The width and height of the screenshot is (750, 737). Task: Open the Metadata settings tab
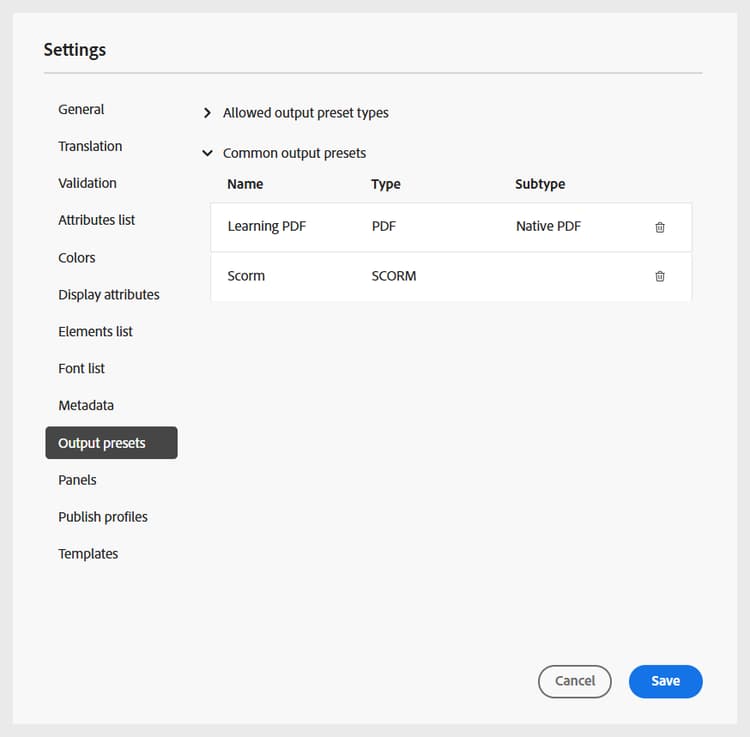86,405
